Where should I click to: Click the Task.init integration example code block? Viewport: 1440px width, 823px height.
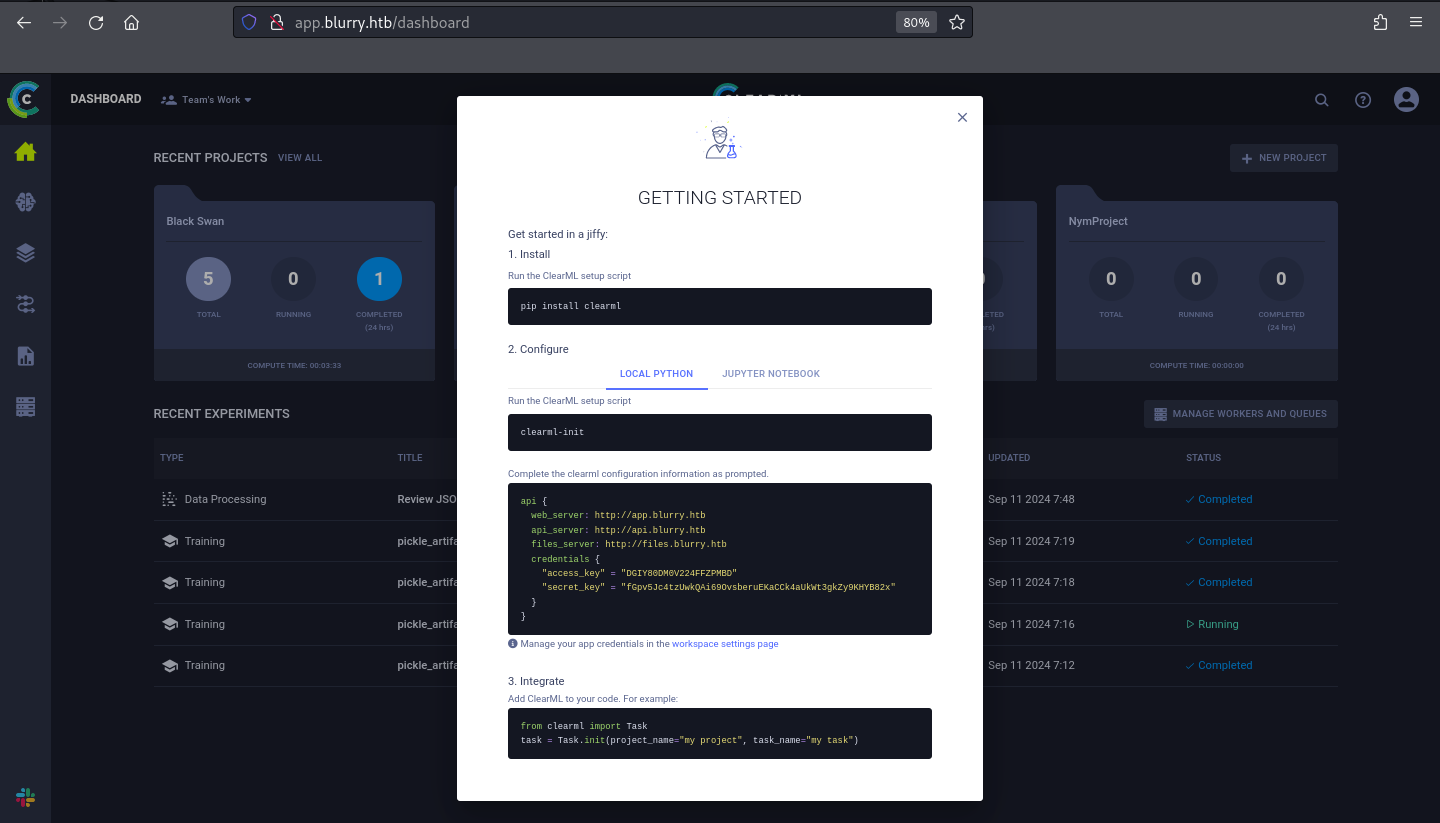(x=720, y=733)
